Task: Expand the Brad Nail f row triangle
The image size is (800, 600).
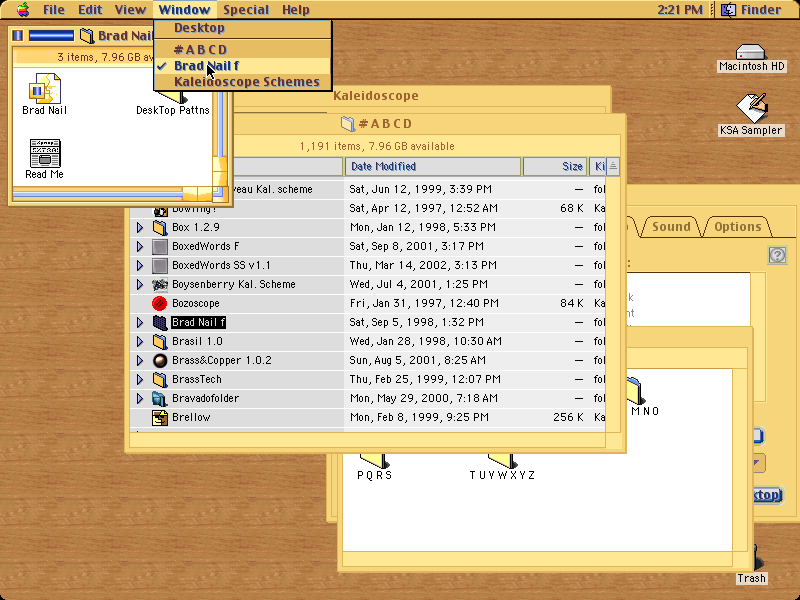Action: pos(140,322)
